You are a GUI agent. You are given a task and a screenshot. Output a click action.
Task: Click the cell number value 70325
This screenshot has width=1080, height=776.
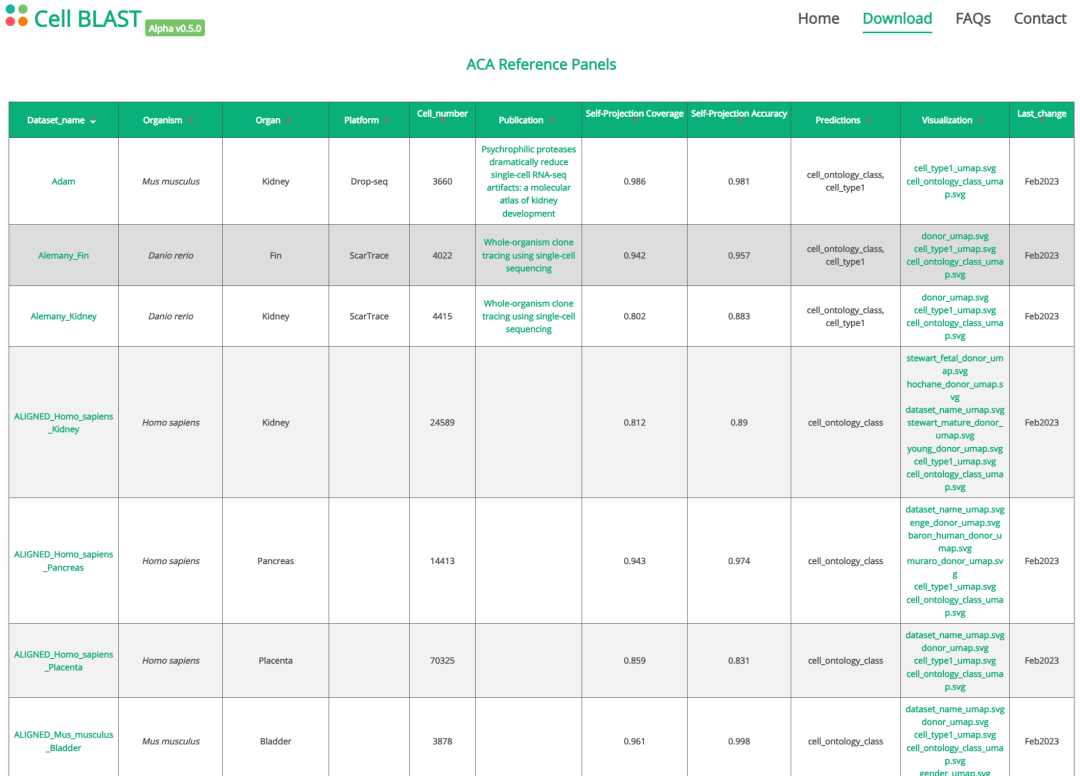coord(442,661)
